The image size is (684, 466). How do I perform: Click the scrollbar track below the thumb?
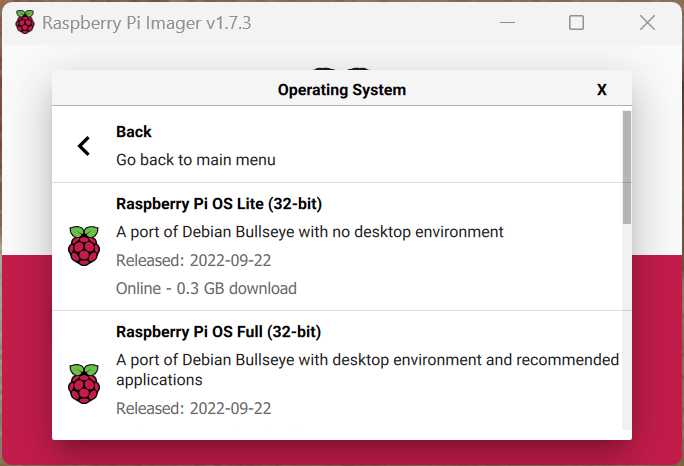tap(627, 327)
